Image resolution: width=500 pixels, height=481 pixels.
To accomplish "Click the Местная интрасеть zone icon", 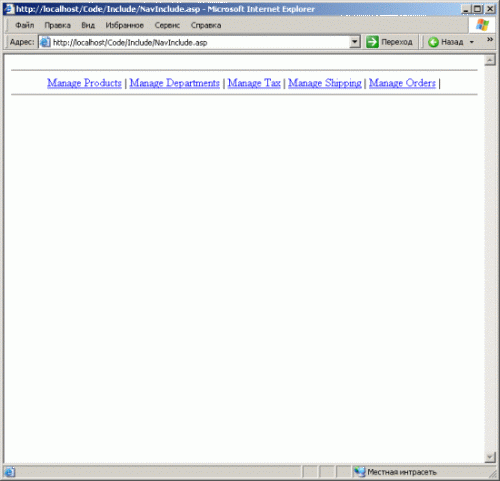I will (x=359, y=472).
